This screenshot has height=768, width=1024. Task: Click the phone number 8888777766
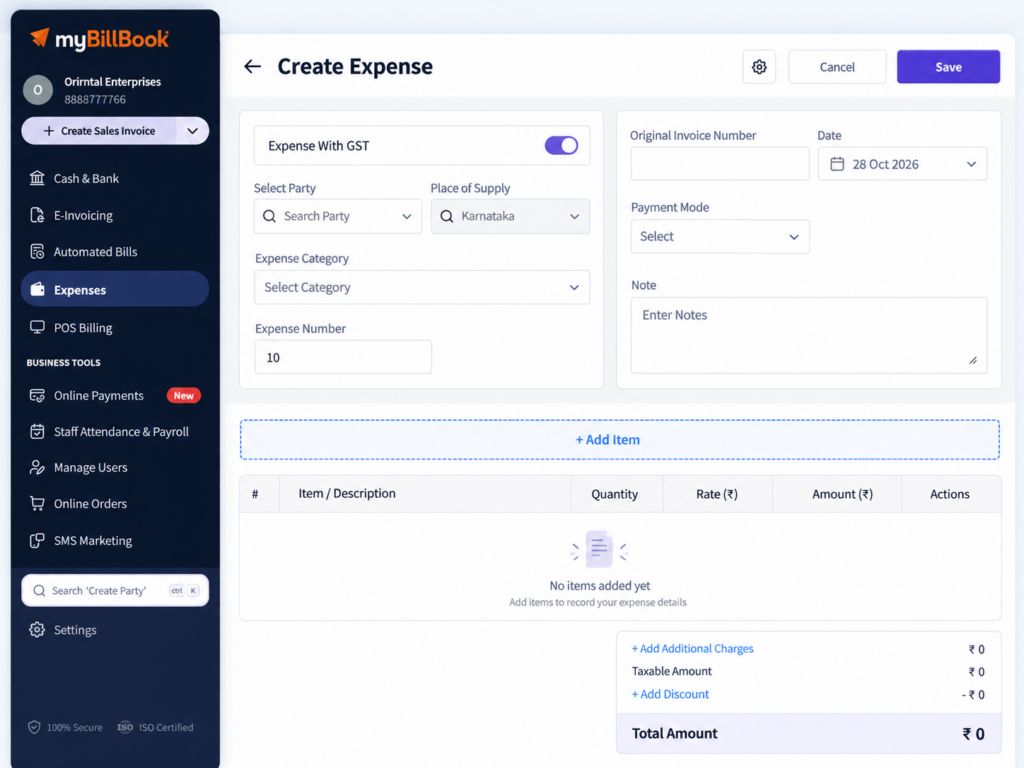point(95,99)
